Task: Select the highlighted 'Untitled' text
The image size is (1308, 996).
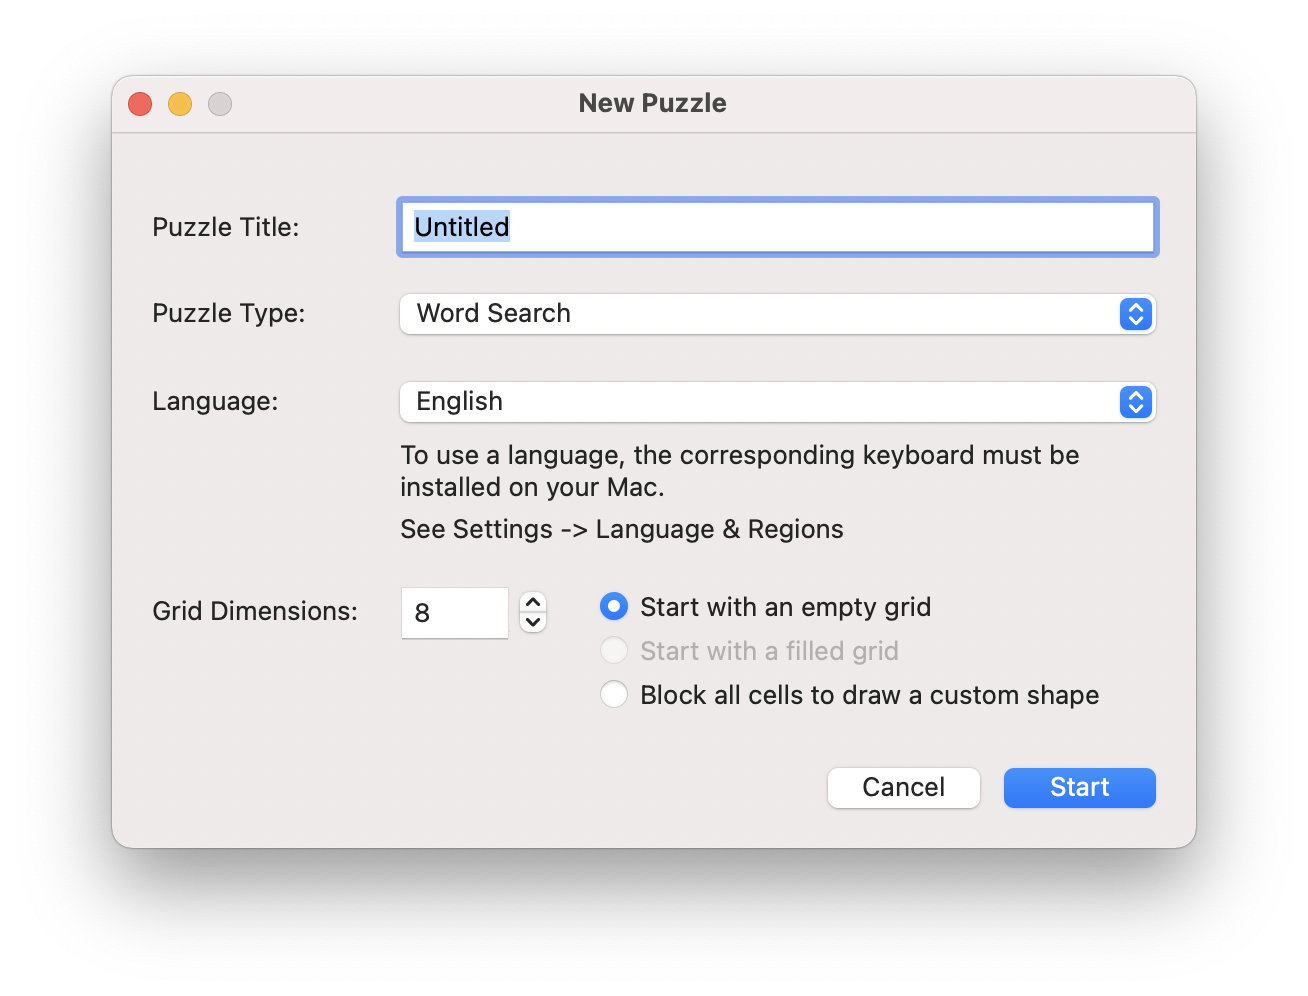Action: coord(461,227)
